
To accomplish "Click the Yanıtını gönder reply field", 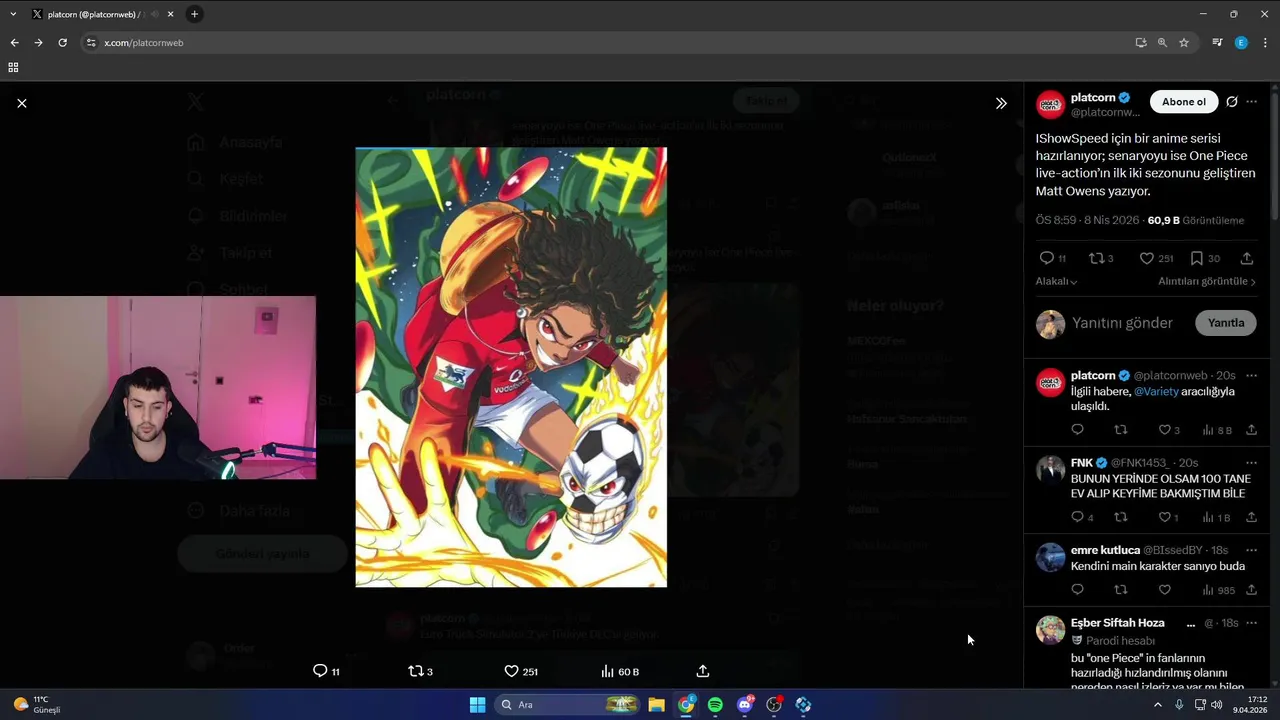I will 1122,323.
